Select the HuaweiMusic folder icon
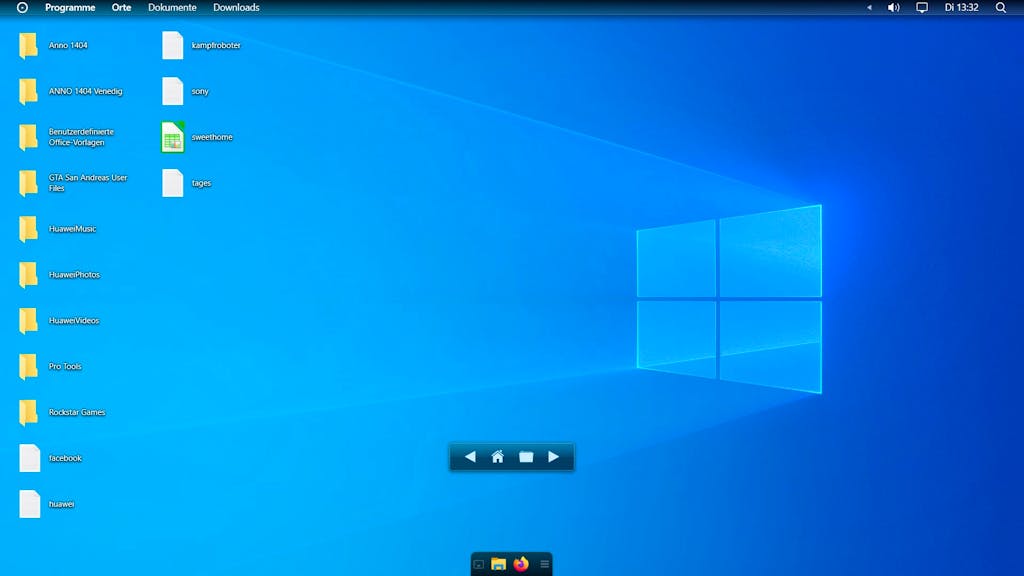This screenshot has height=576, width=1024. click(28, 229)
